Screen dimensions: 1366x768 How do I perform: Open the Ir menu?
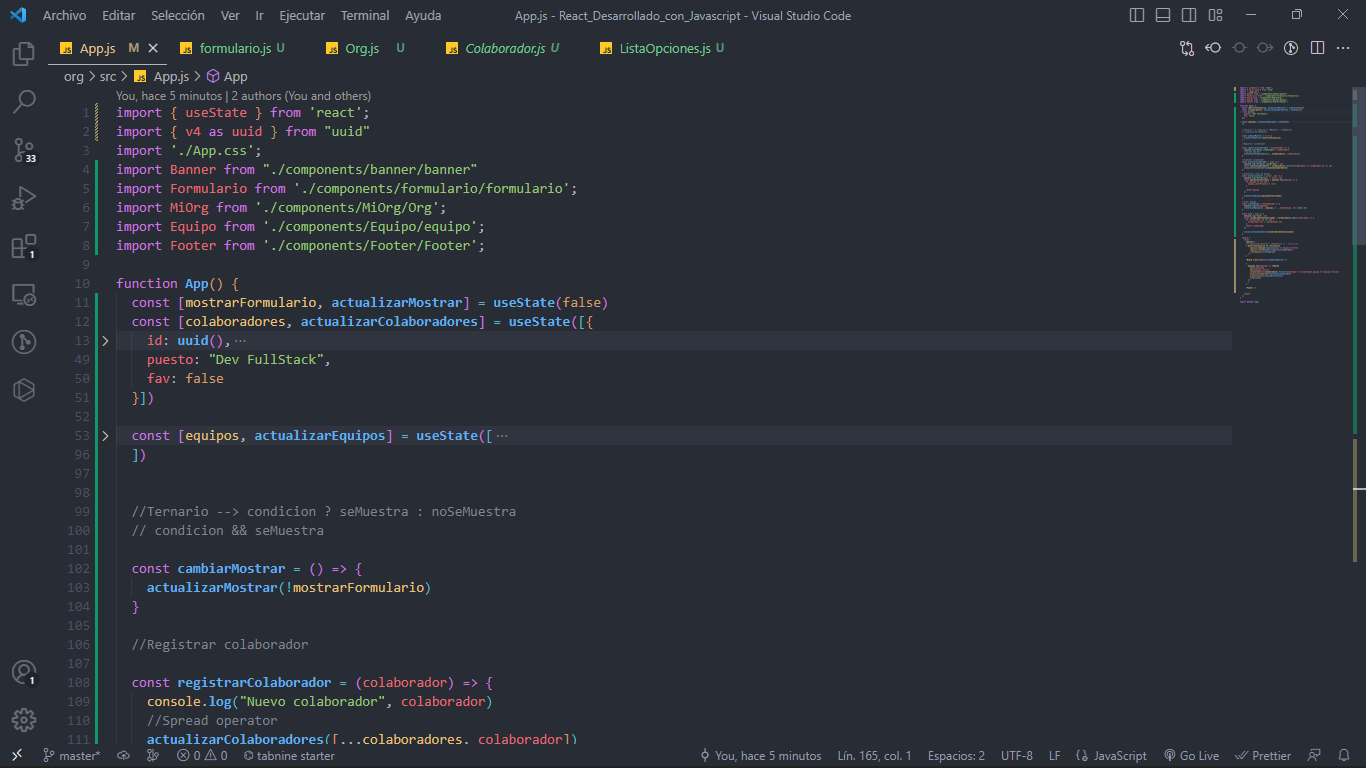[x=260, y=15]
